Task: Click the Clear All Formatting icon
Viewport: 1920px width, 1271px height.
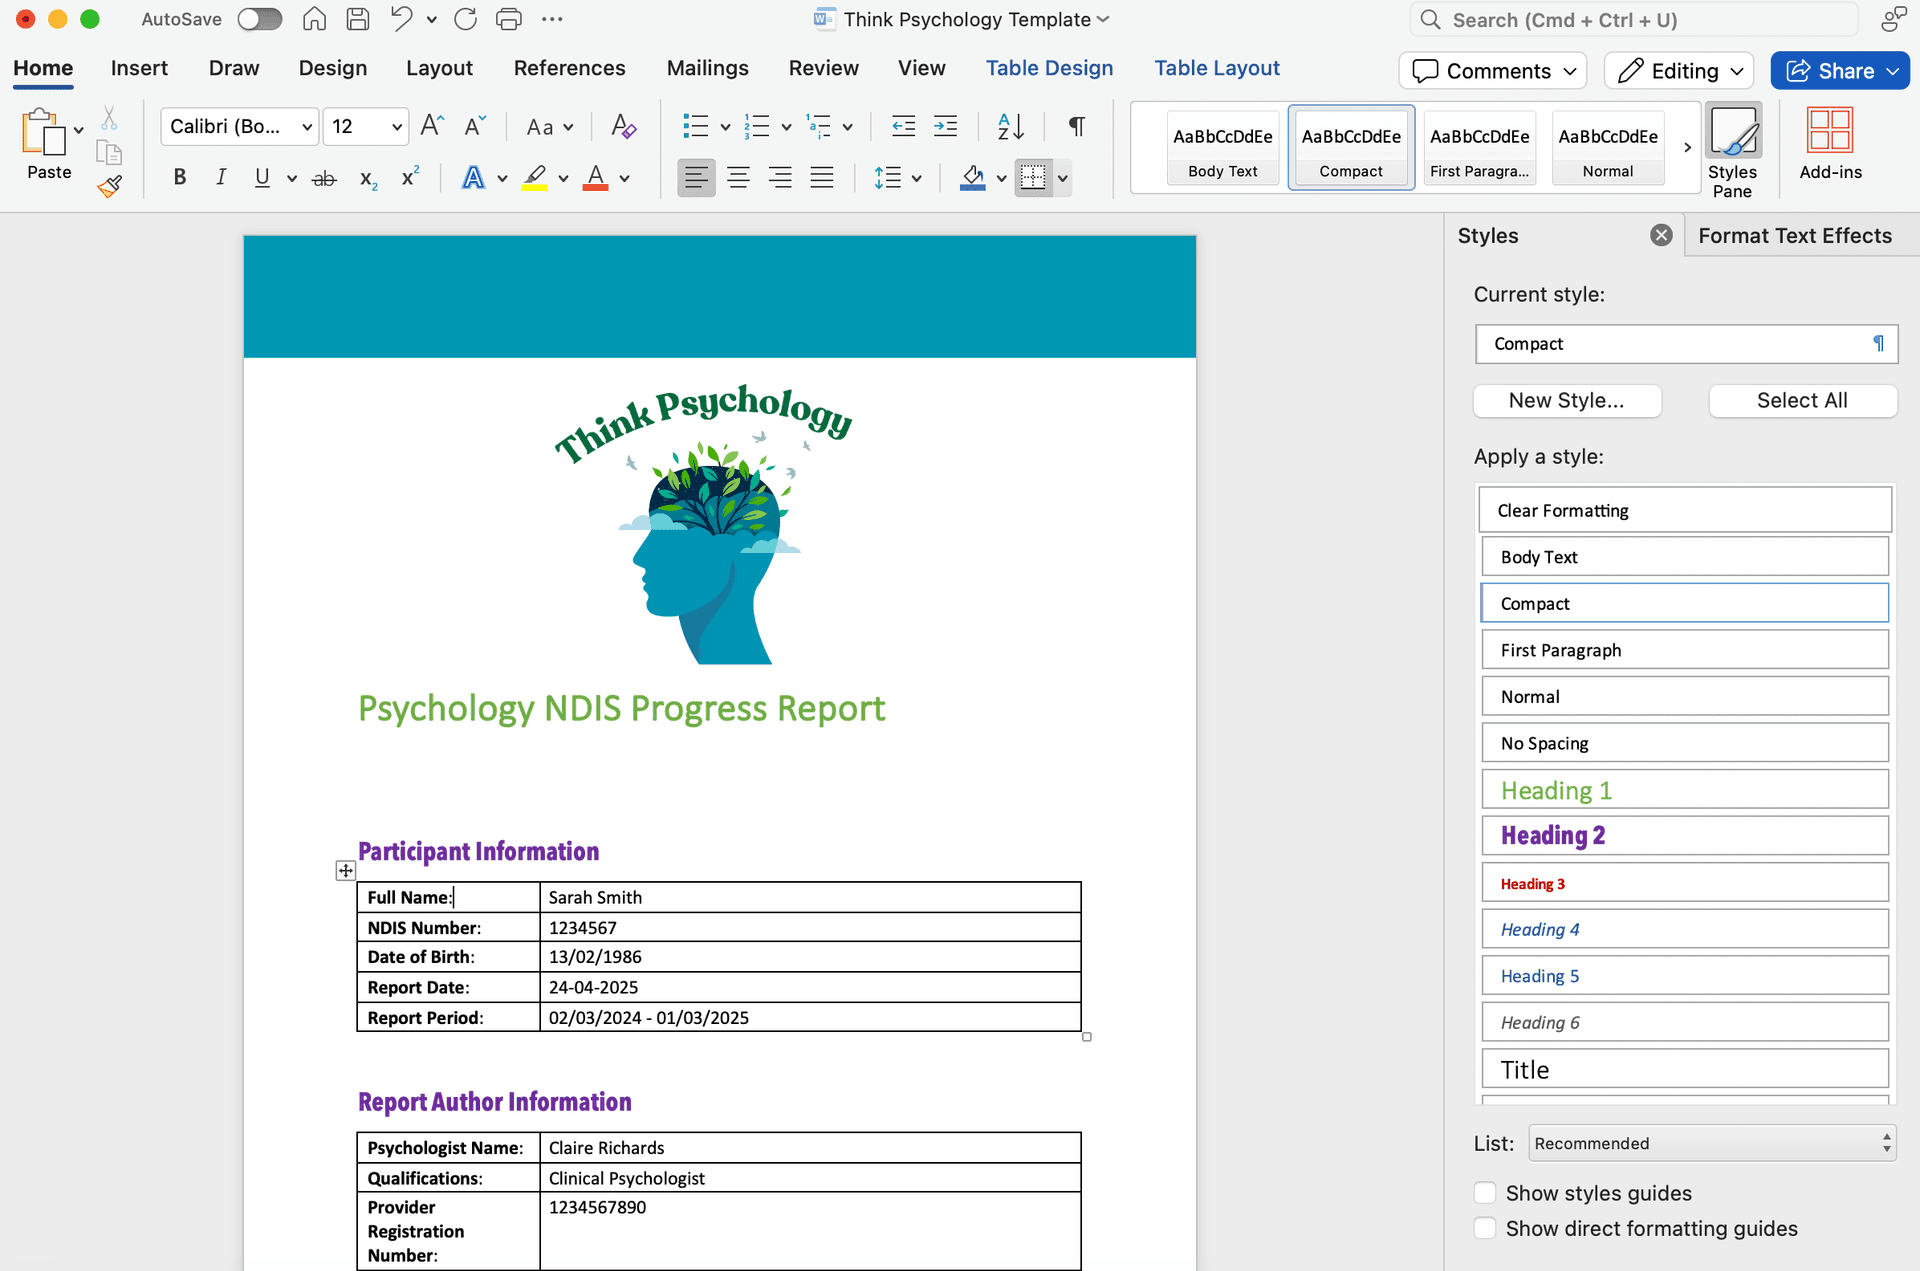Action: (622, 126)
